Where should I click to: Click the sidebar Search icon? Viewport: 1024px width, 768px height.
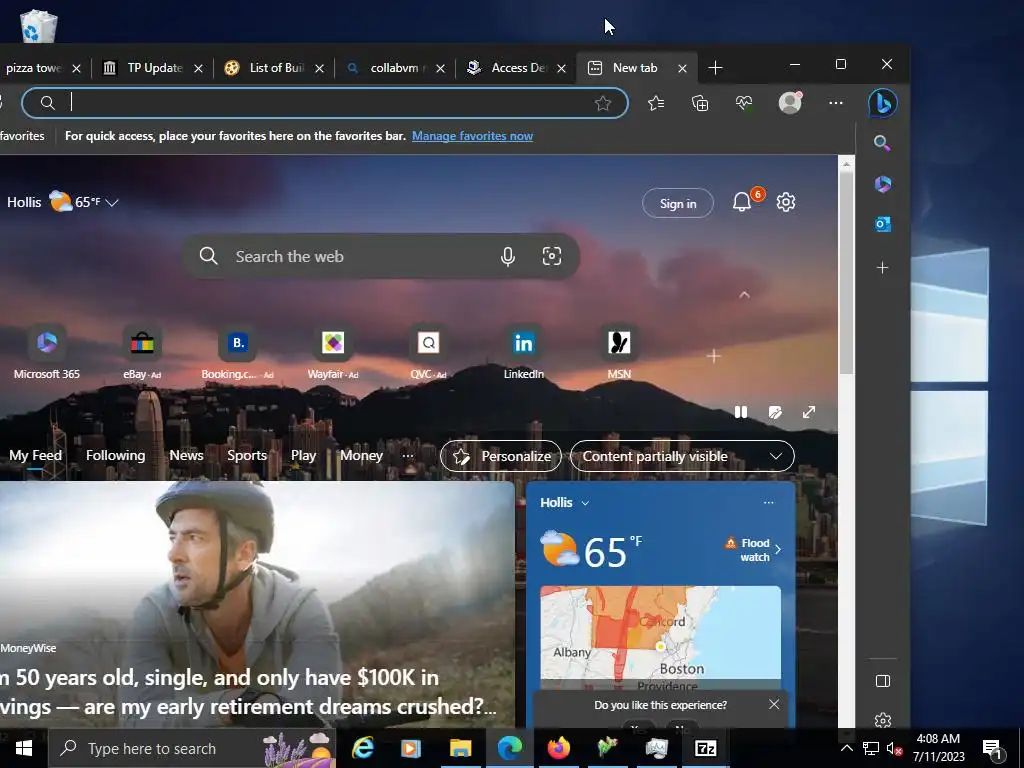click(882, 143)
